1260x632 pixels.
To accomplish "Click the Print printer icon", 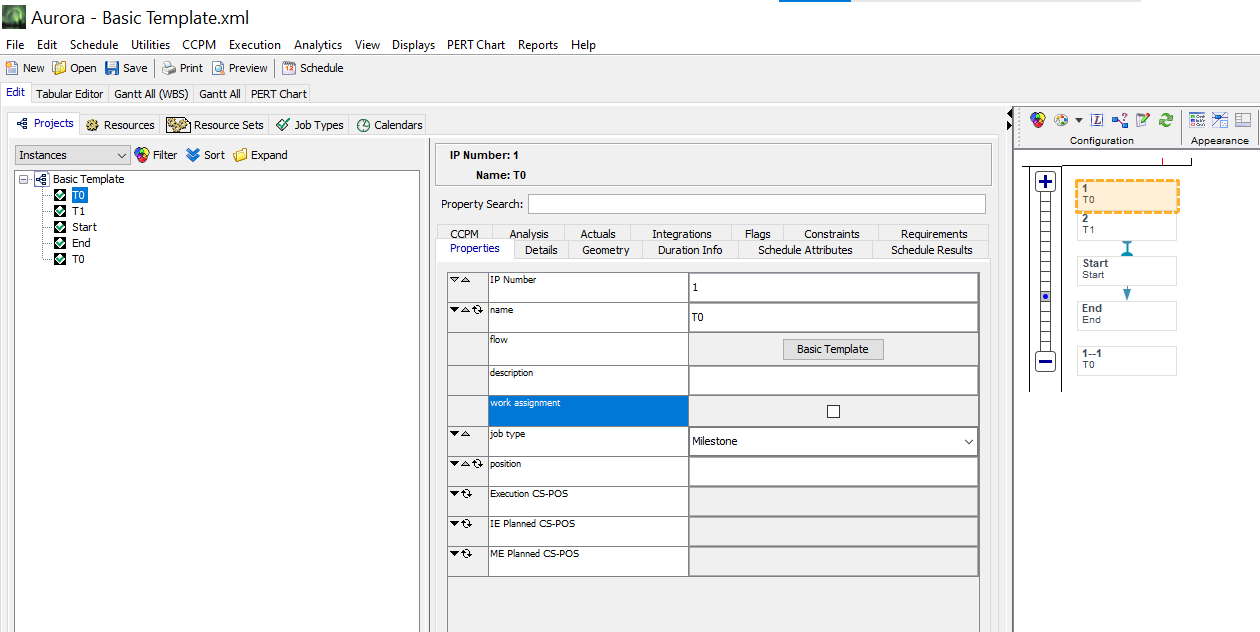I will tap(169, 68).
